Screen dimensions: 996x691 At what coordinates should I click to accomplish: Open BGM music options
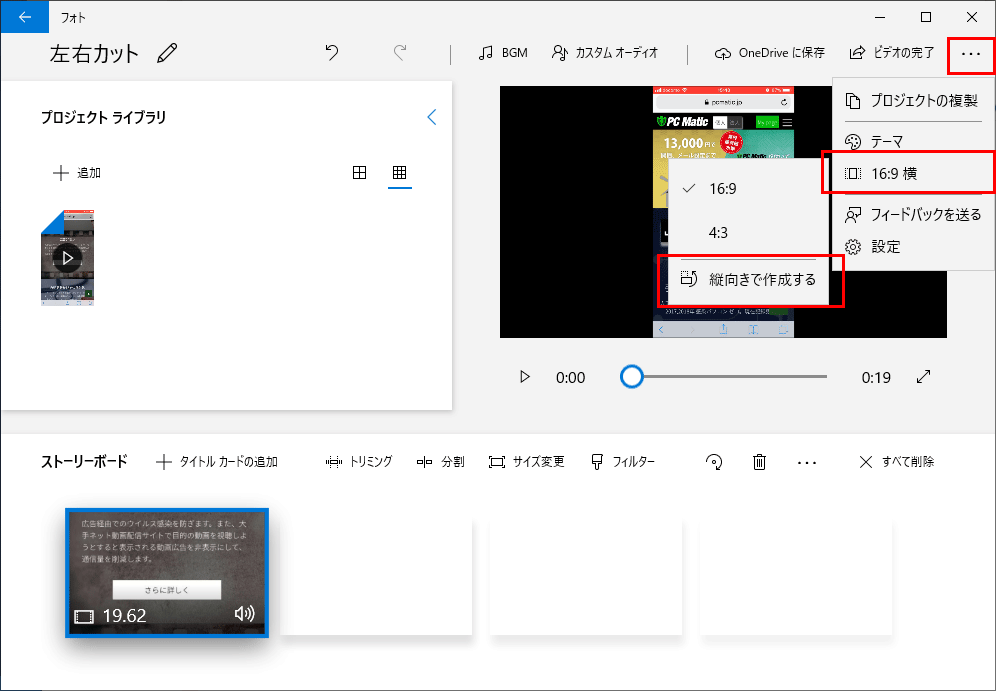[x=503, y=53]
